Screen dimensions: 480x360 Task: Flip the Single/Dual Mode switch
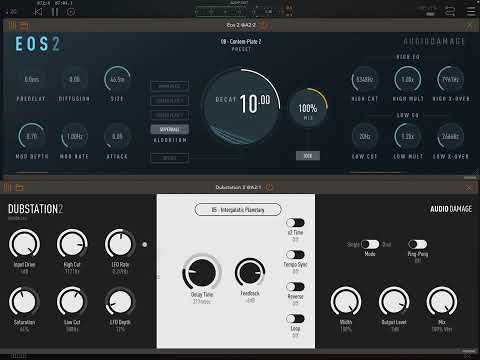[x=370, y=244]
